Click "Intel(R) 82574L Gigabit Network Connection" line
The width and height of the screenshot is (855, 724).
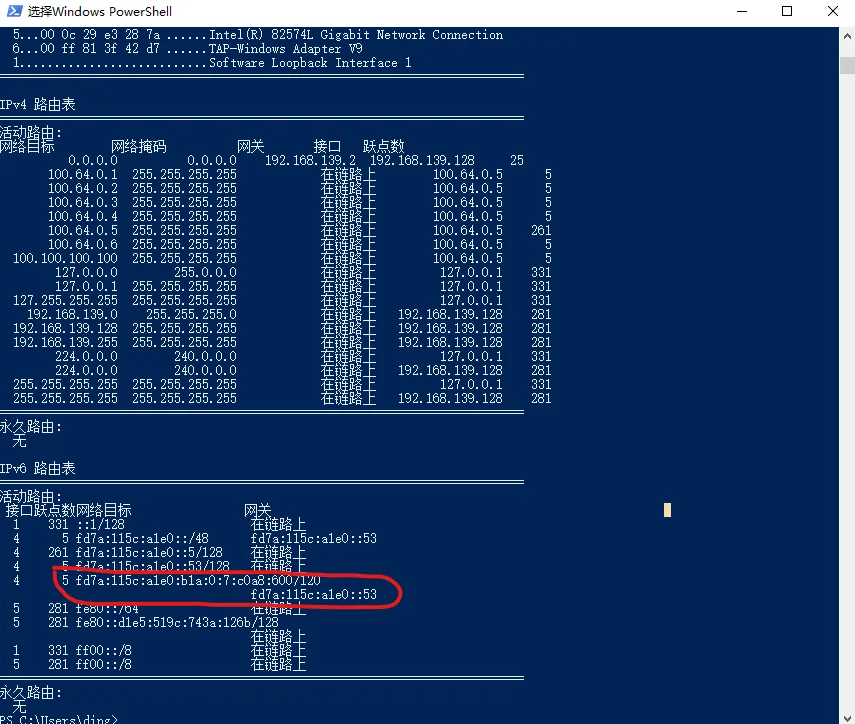coord(356,35)
